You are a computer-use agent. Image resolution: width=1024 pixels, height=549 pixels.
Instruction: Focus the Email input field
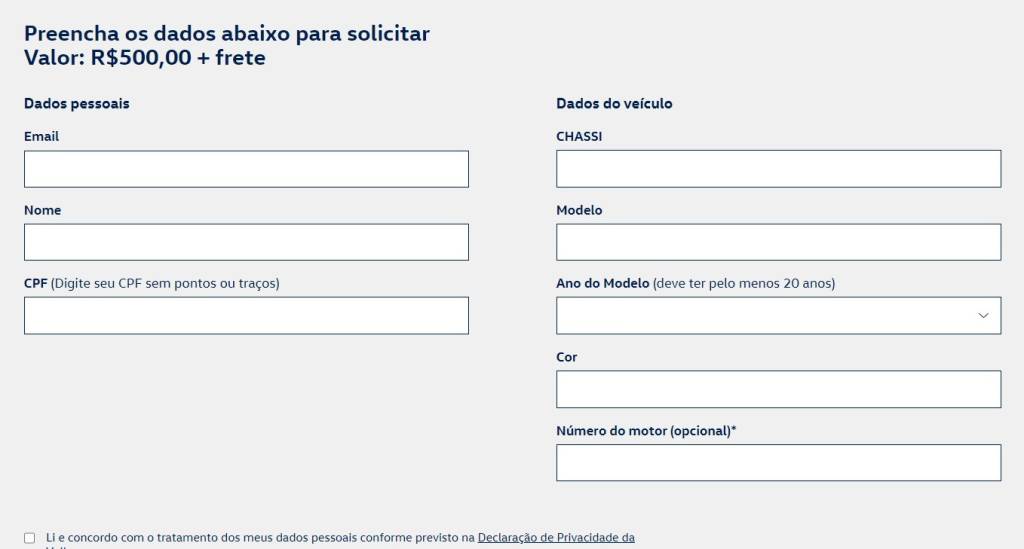pyautogui.click(x=246, y=169)
